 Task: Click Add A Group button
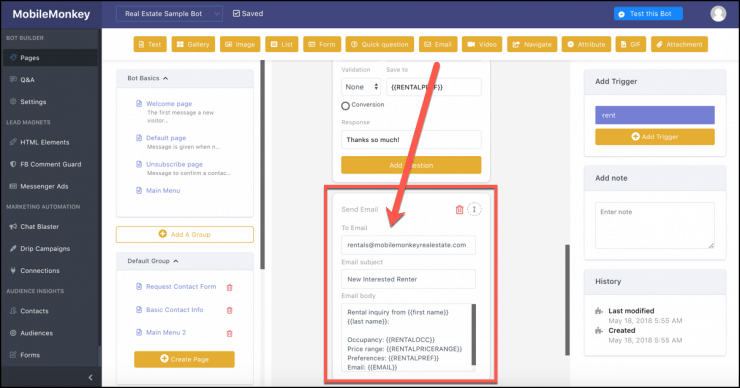(185, 235)
